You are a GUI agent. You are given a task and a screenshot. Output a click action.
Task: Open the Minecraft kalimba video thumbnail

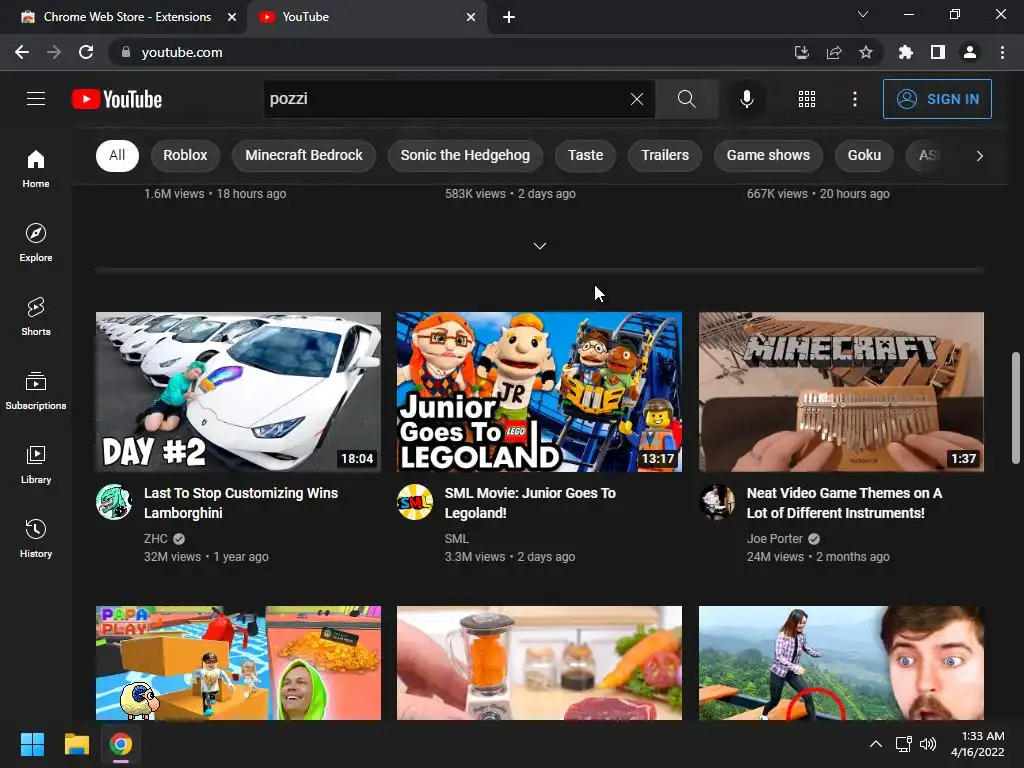coord(841,392)
